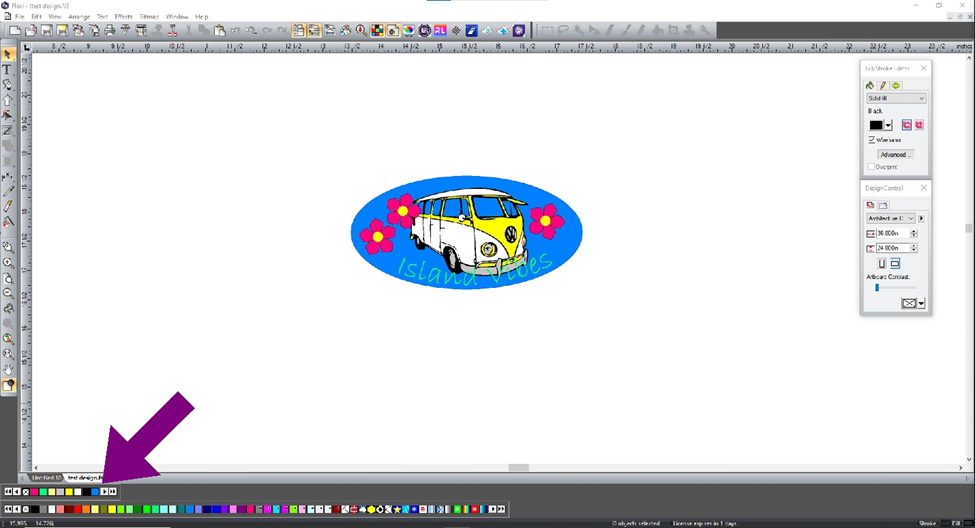The width and height of the screenshot is (975, 528).
Task: Choose the Select arrow tool
Action: [8, 55]
